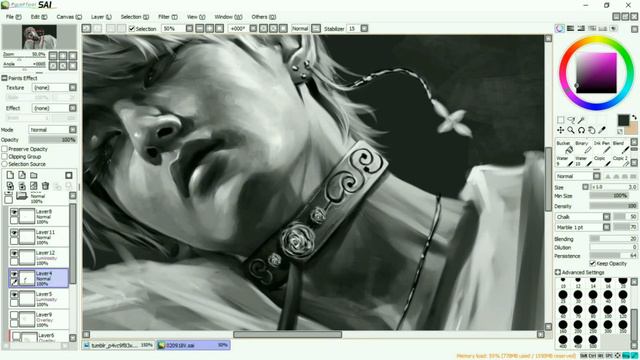Adjust the layer Opacity slider
The width and height of the screenshot is (640, 360).
(53, 140)
